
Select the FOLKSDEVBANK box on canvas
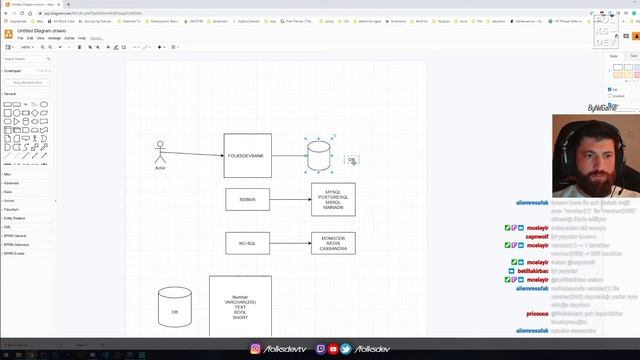click(x=247, y=156)
